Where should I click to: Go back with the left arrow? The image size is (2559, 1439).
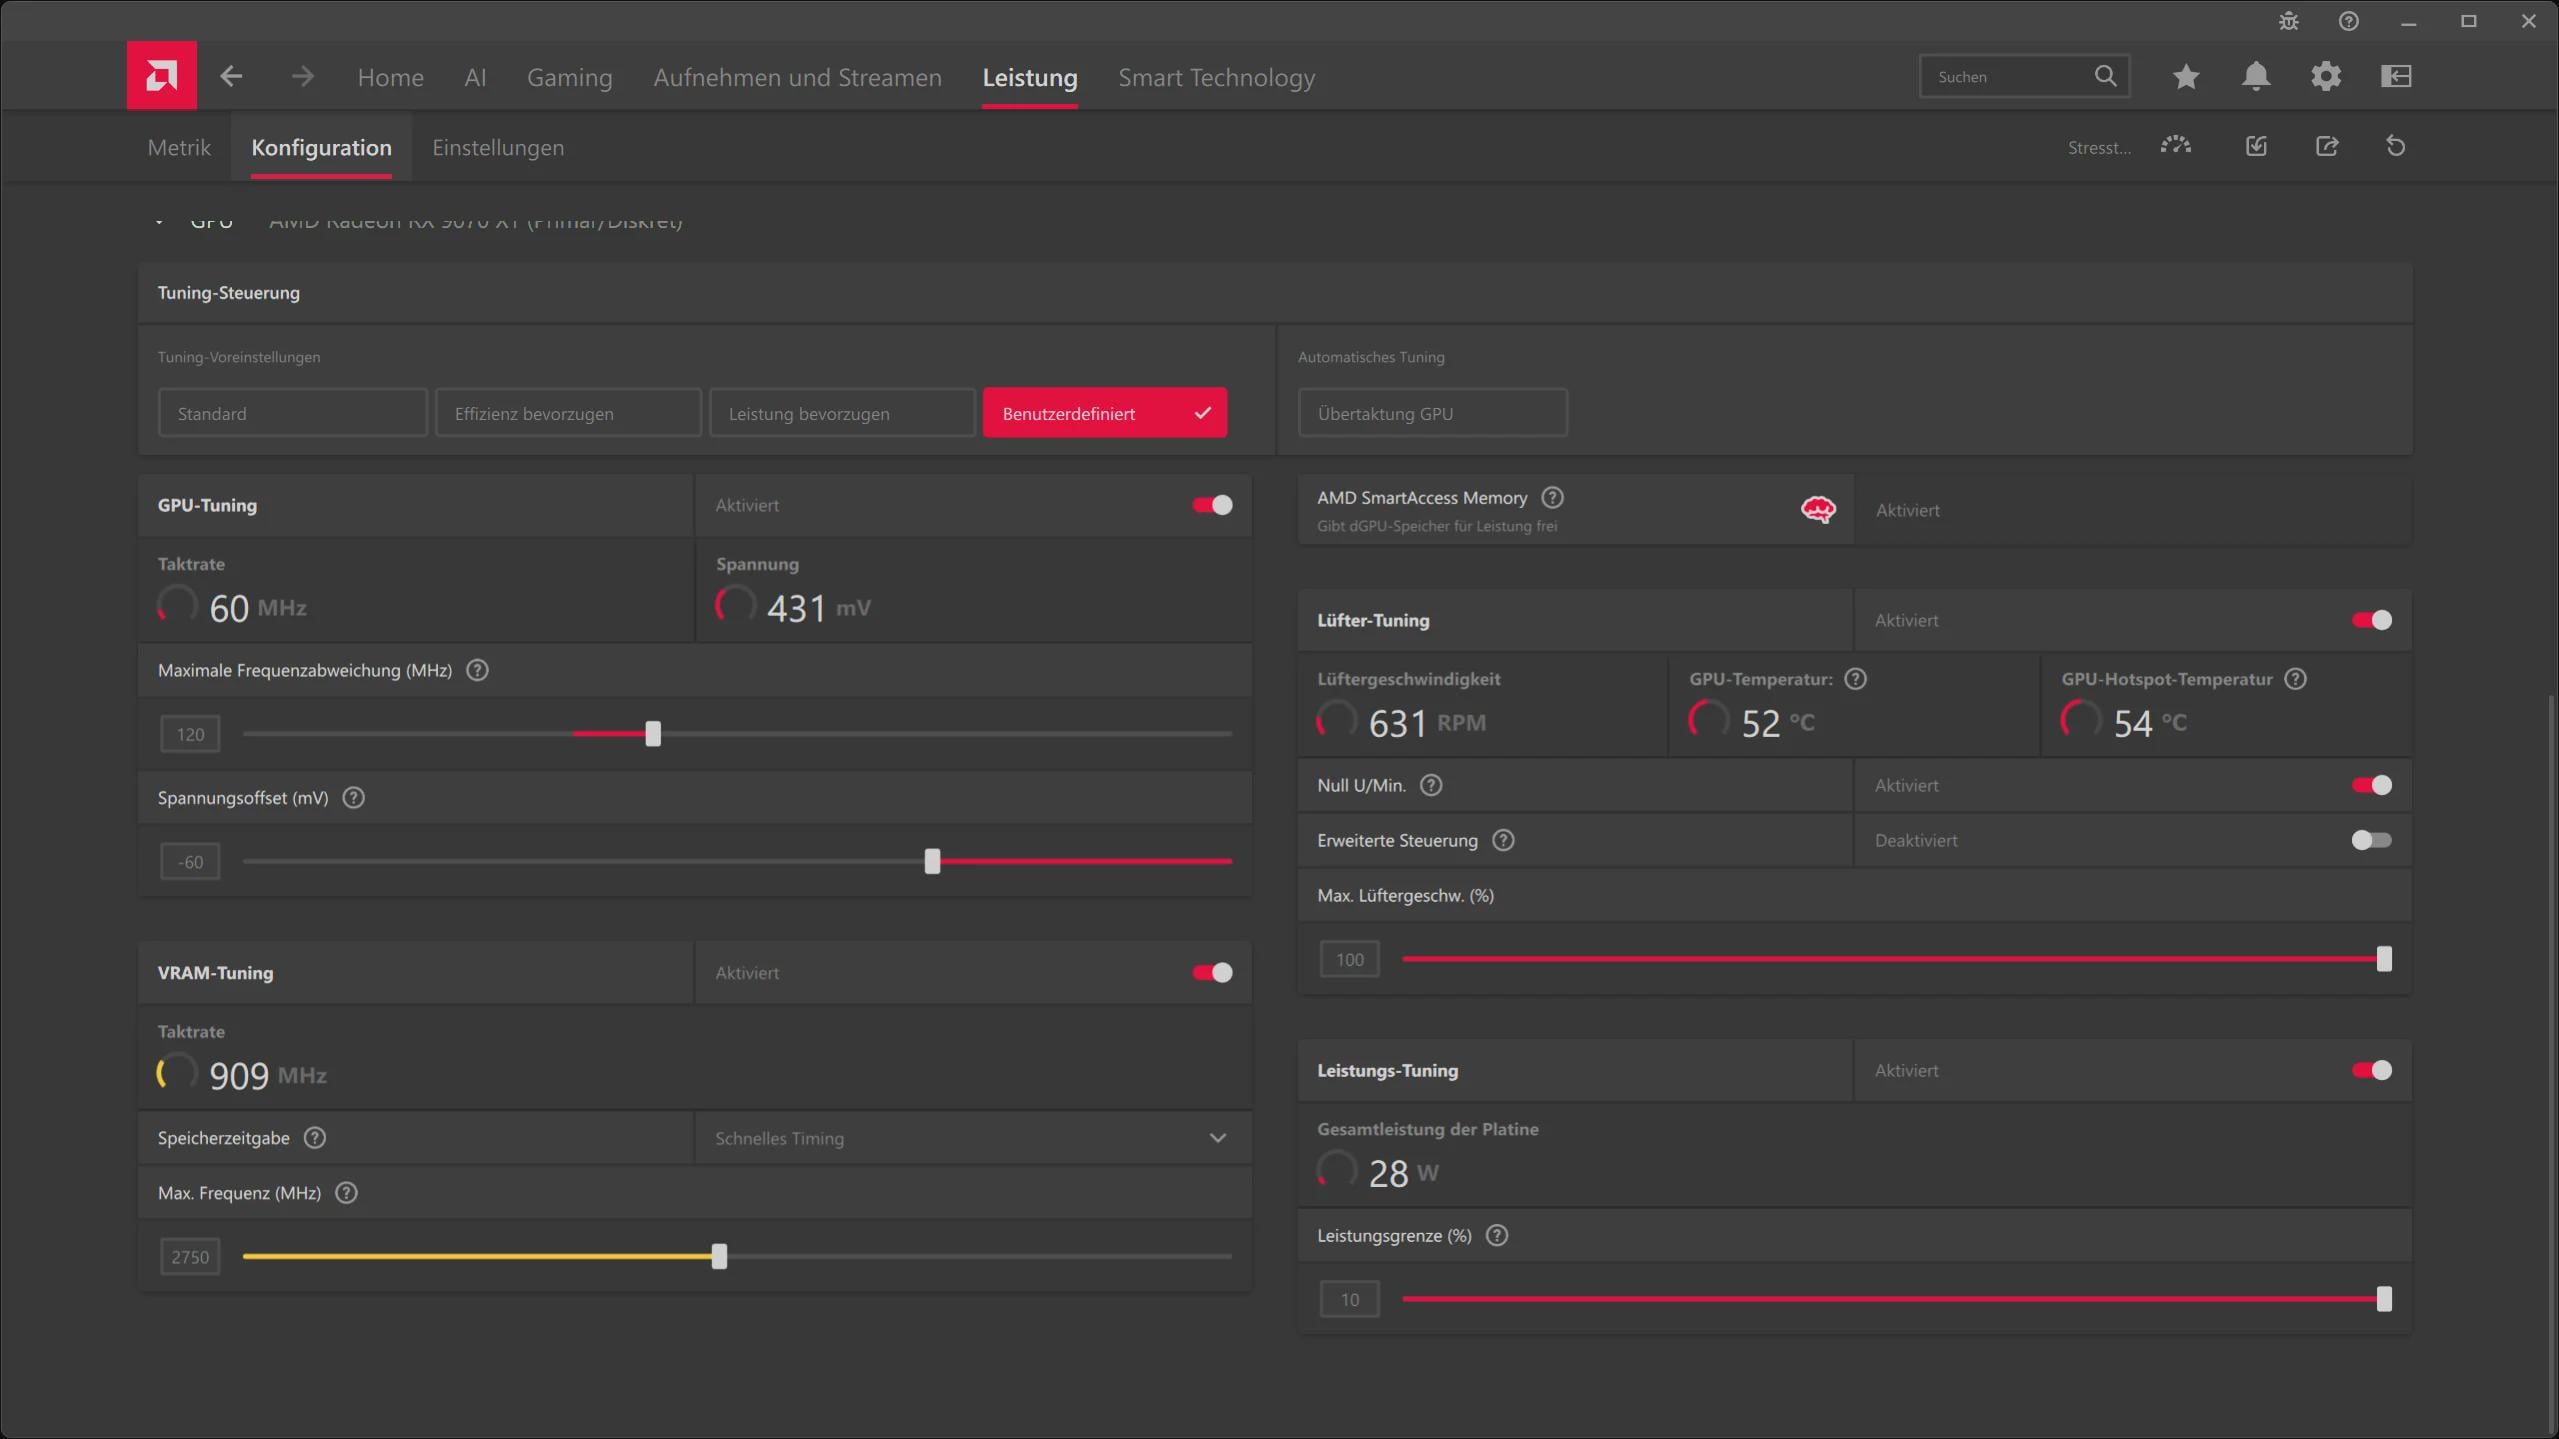[x=231, y=76]
